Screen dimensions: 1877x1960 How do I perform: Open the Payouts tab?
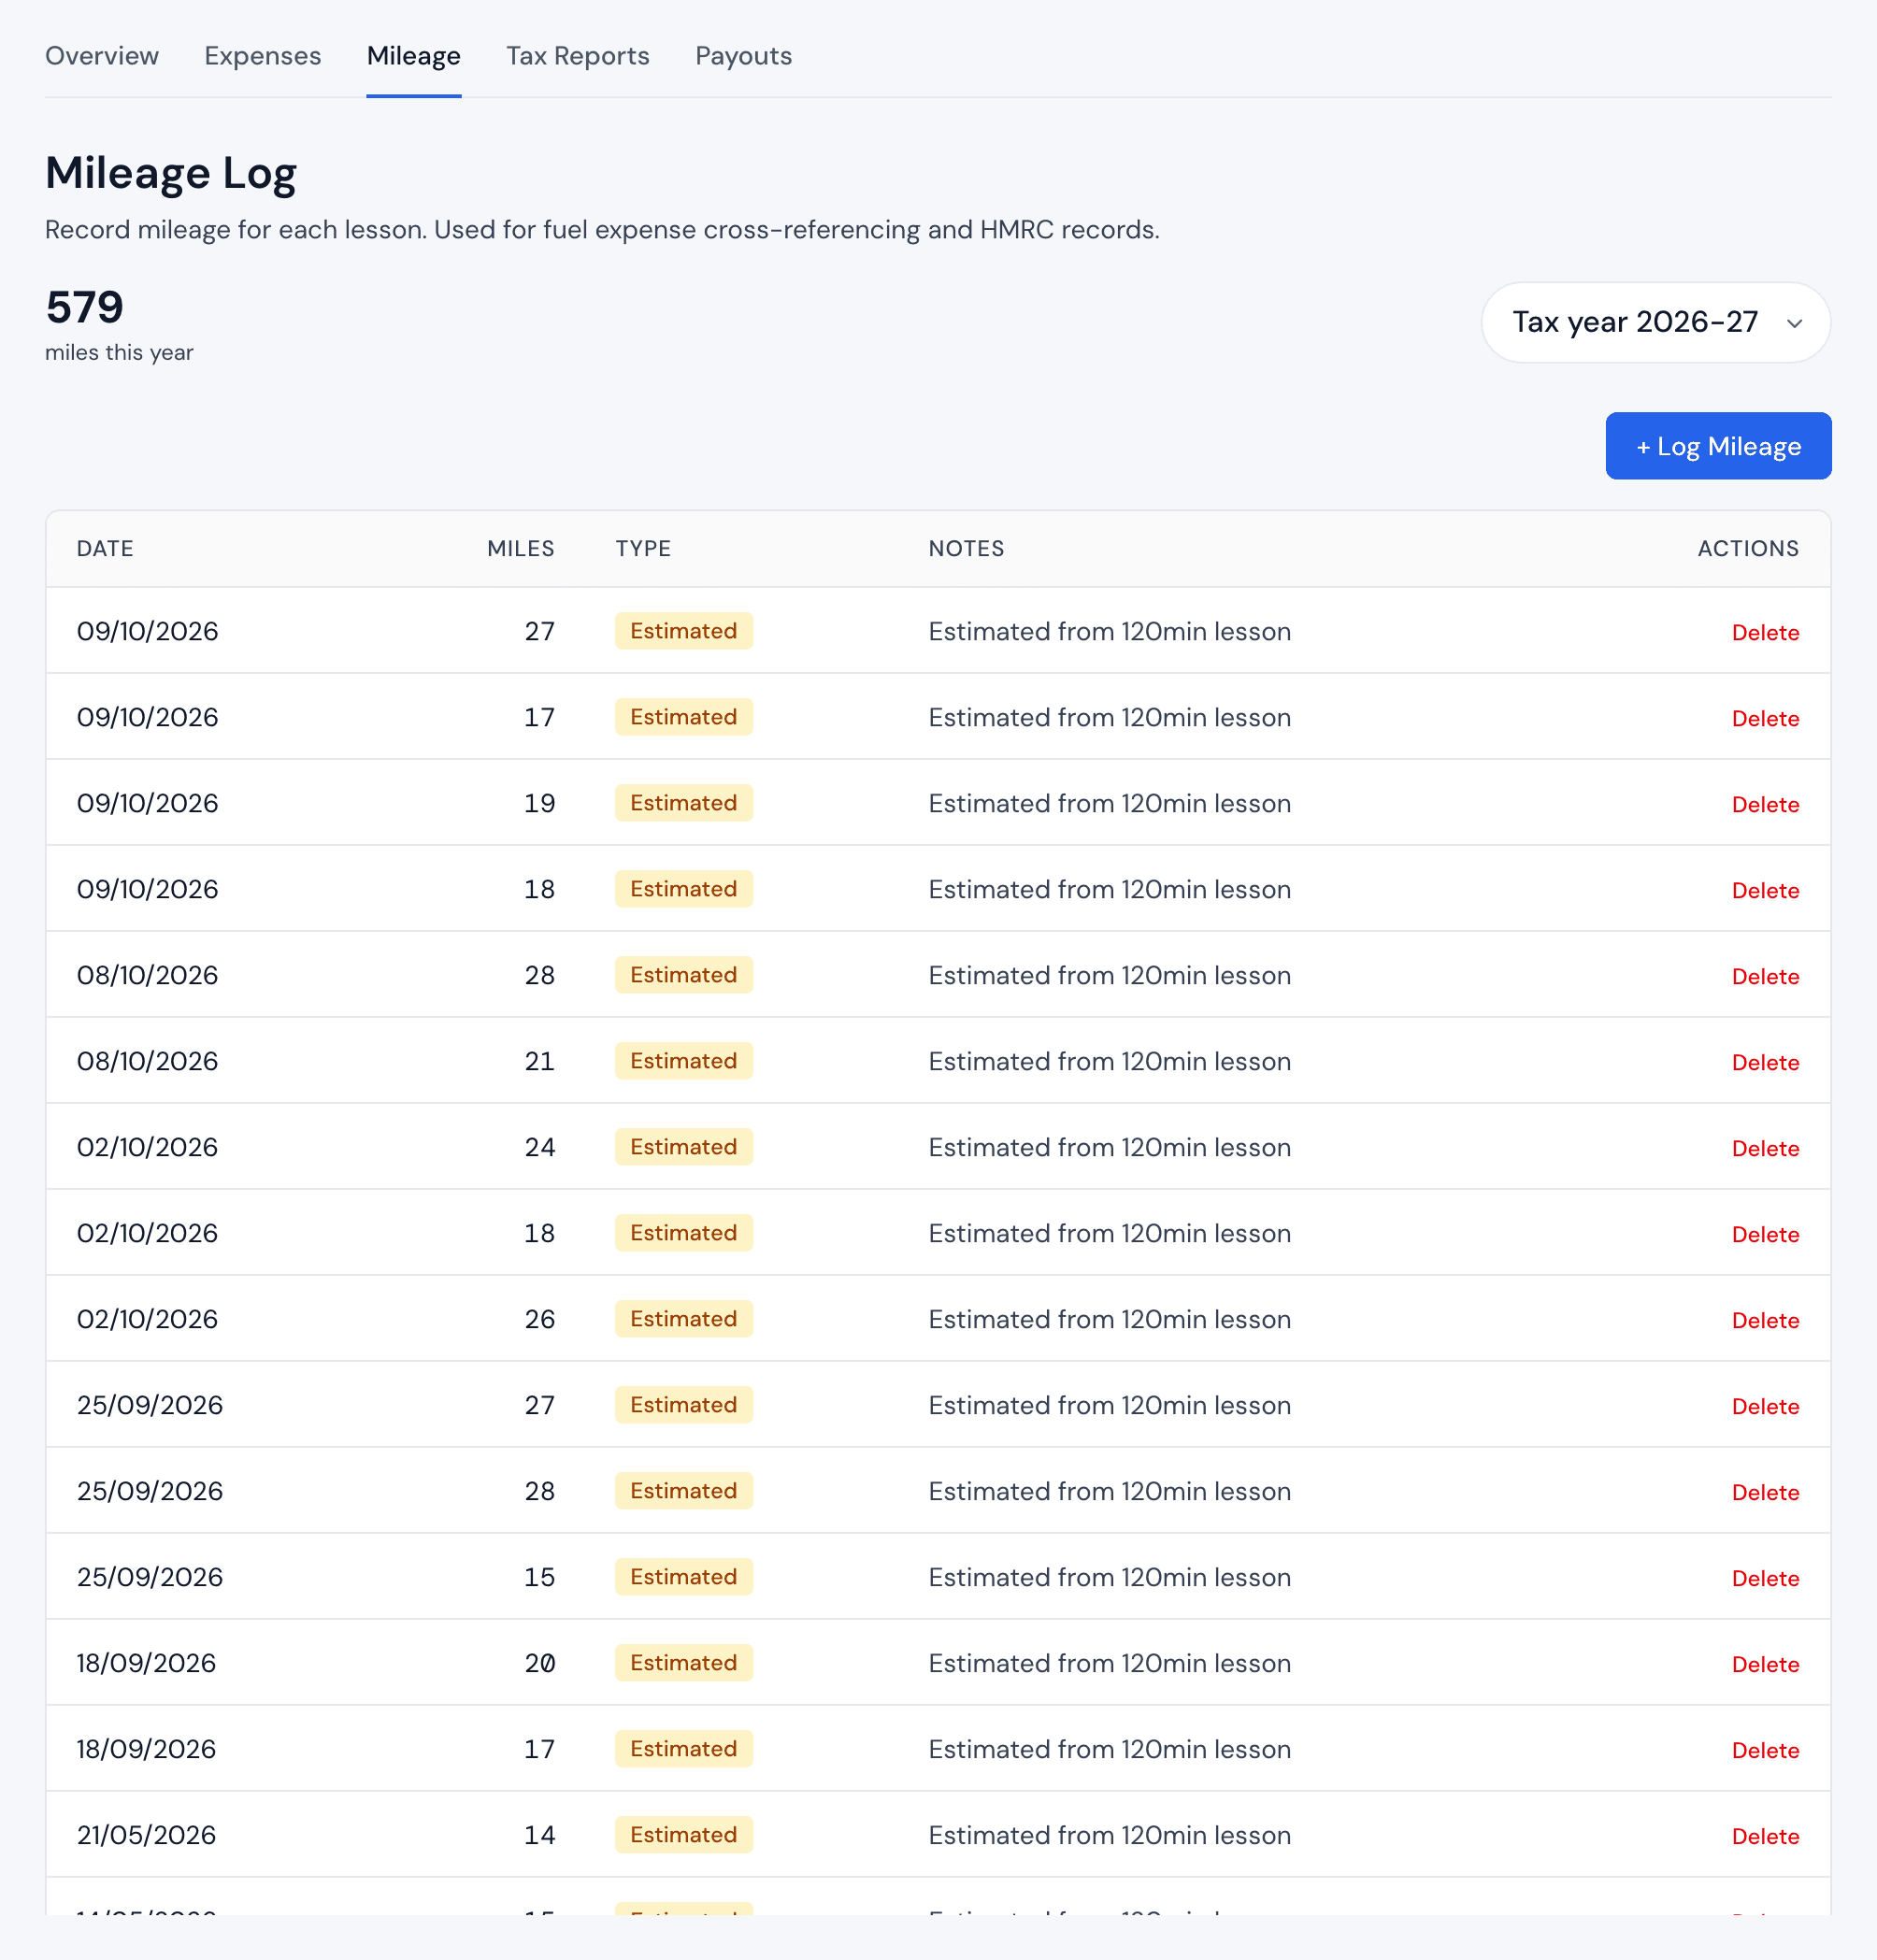pyautogui.click(x=744, y=56)
